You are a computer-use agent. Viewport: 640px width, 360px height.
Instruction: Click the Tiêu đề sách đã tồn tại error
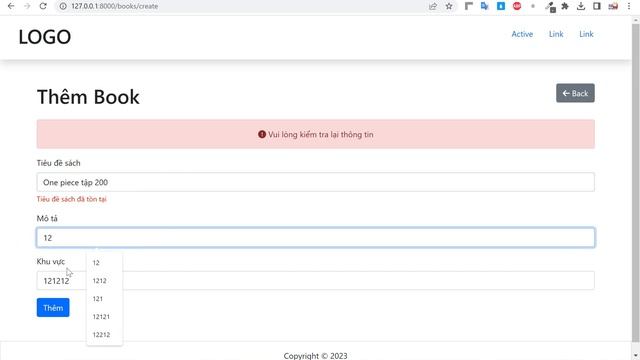(x=71, y=199)
